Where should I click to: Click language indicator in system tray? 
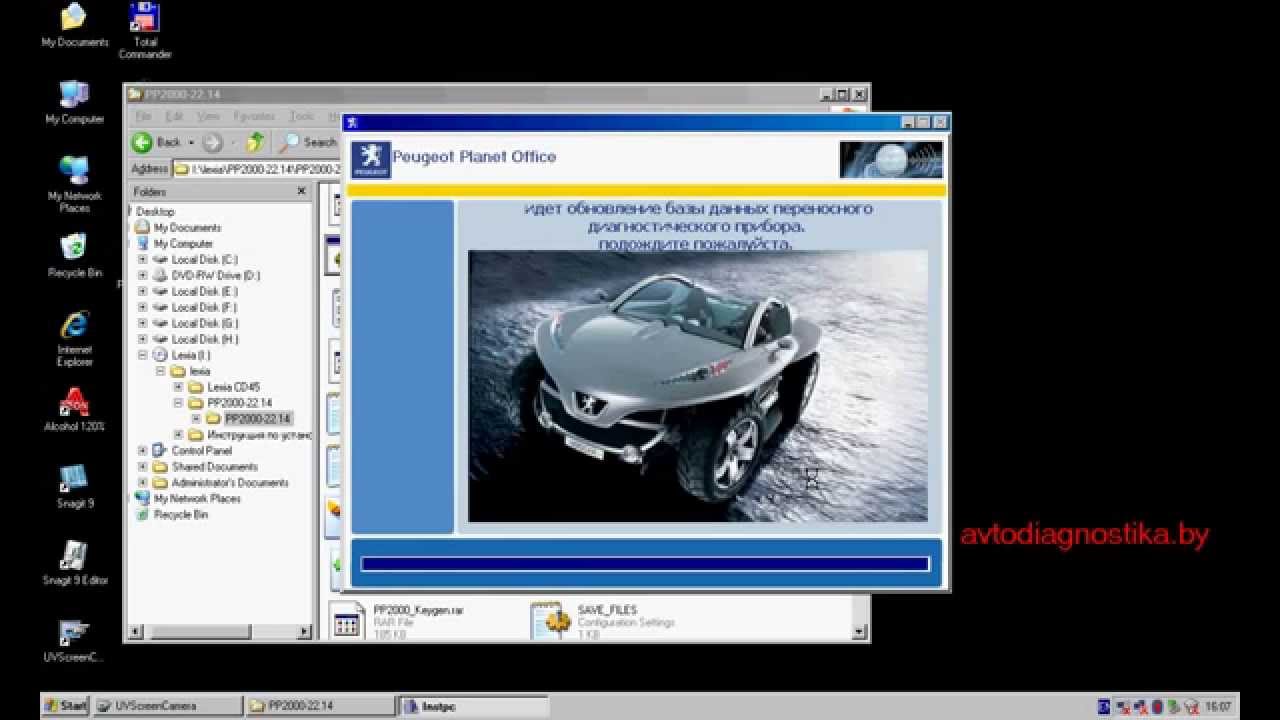point(1104,705)
